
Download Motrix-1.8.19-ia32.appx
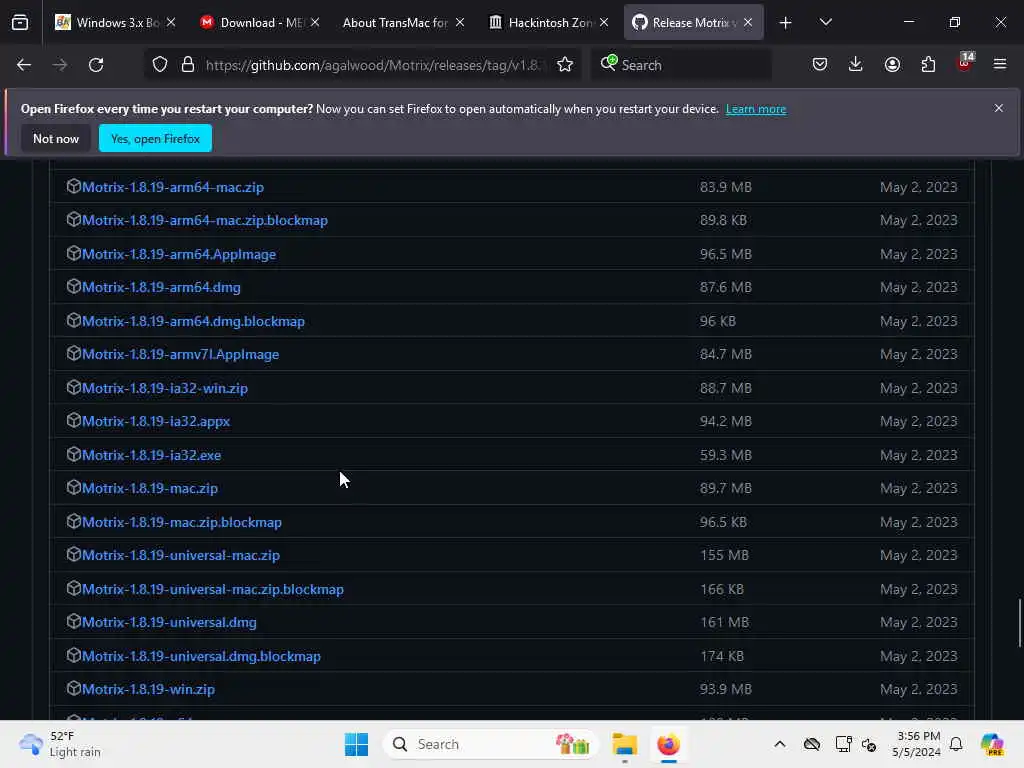[156, 421]
